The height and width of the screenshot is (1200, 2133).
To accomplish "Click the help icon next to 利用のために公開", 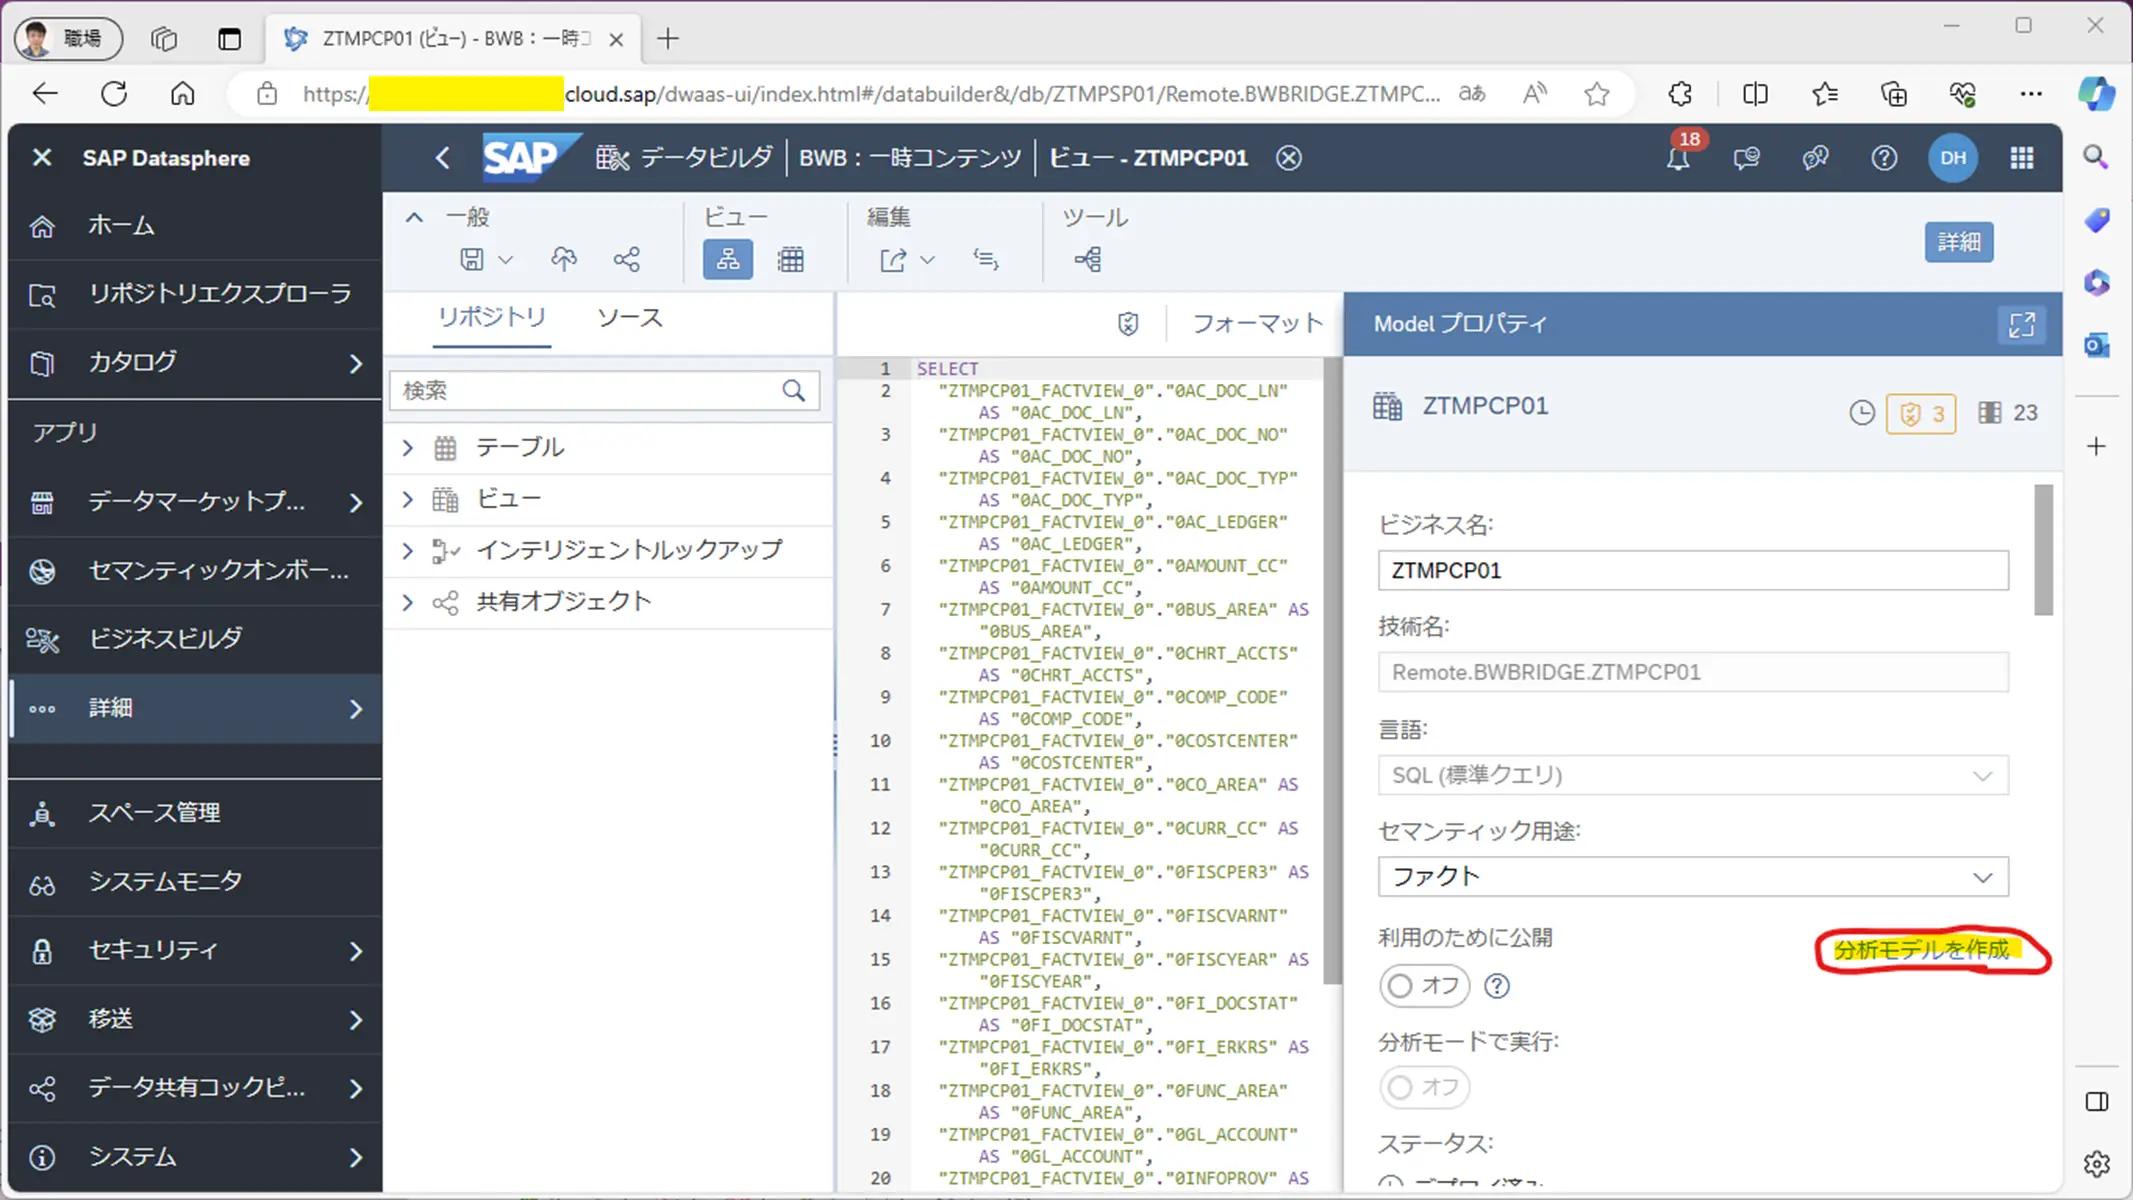I will 1497,987.
